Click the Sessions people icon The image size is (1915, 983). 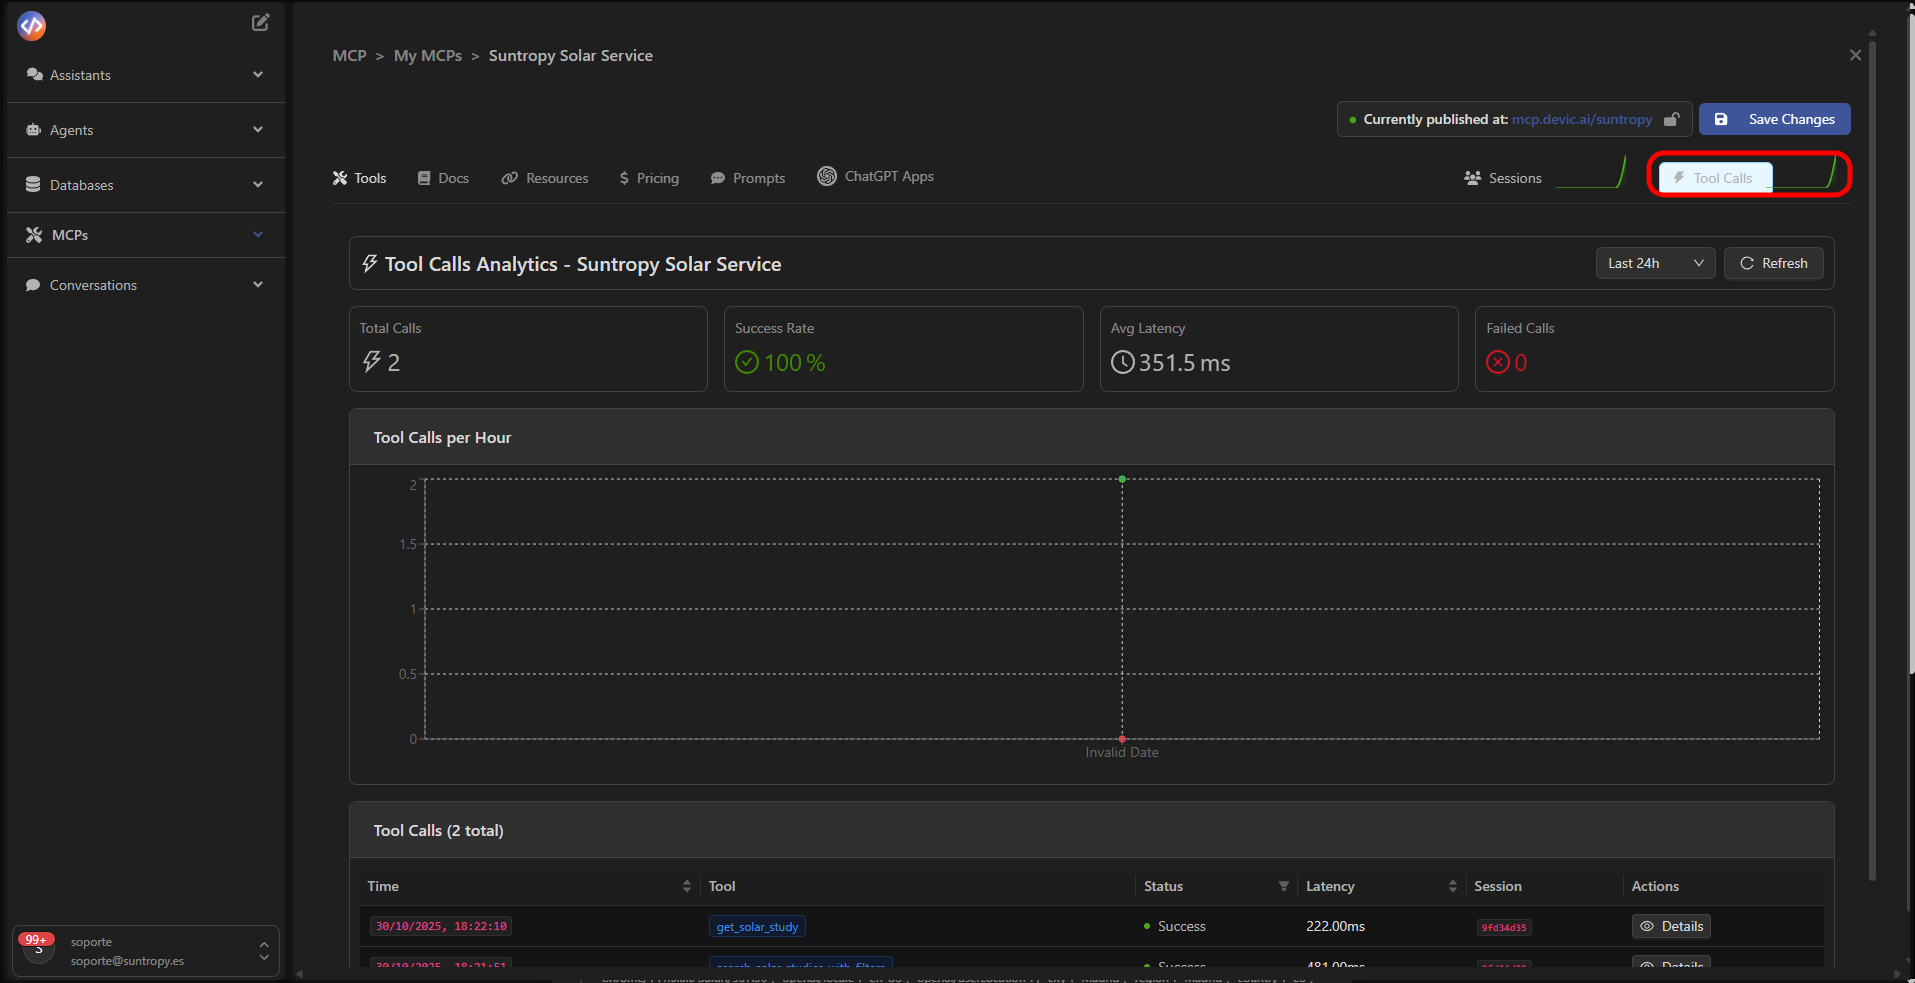point(1472,178)
